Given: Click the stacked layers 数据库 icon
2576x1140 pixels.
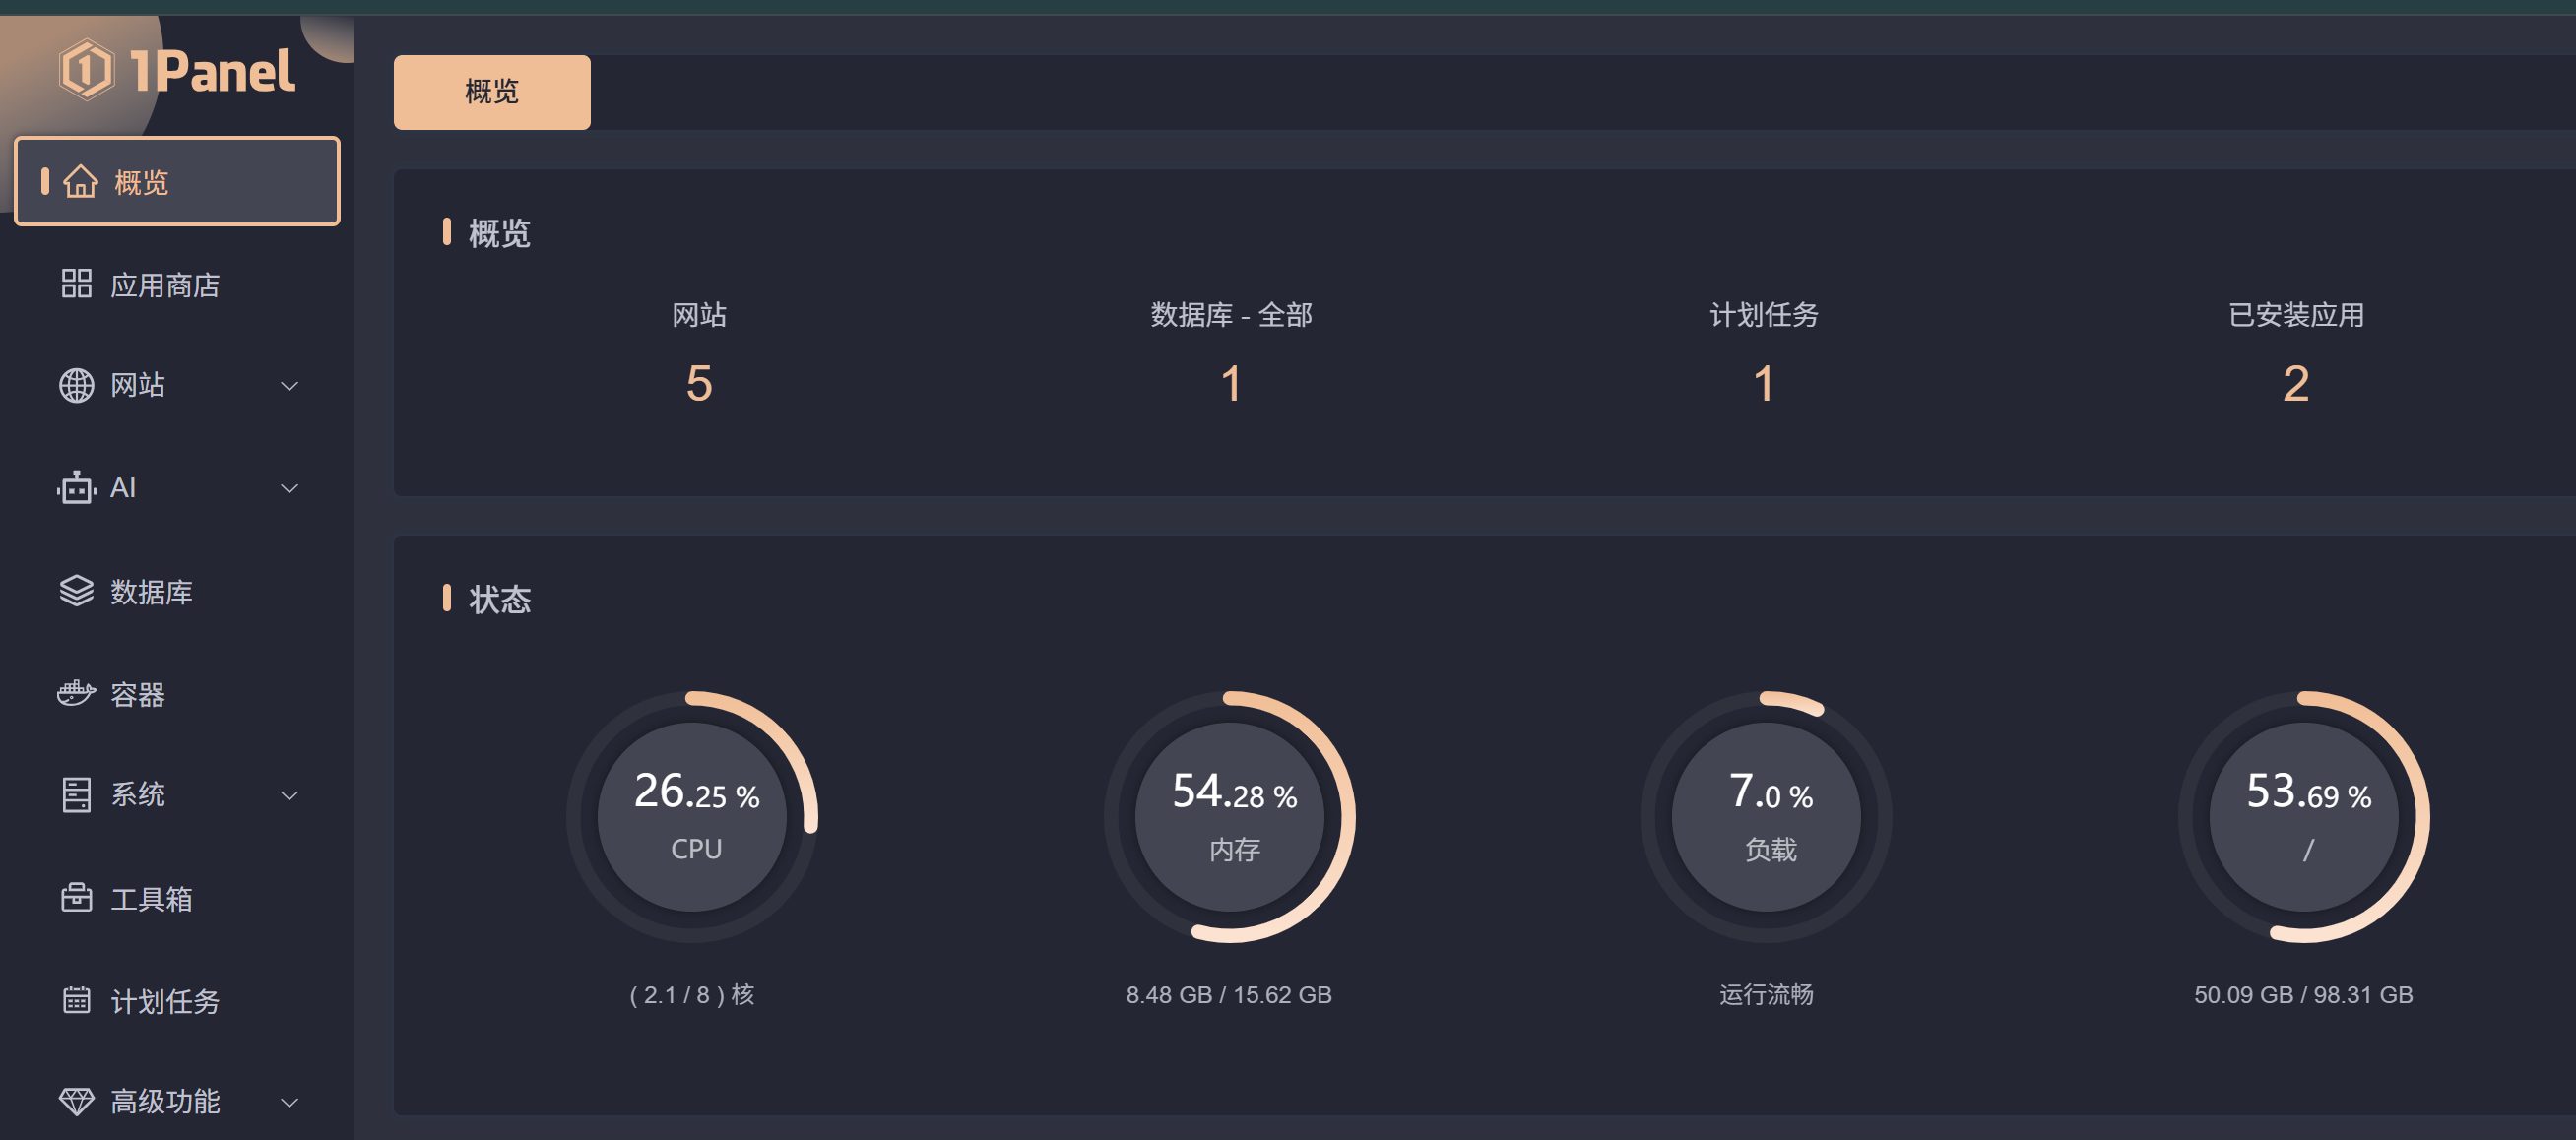Looking at the screenshot, I should click(76, 591).
